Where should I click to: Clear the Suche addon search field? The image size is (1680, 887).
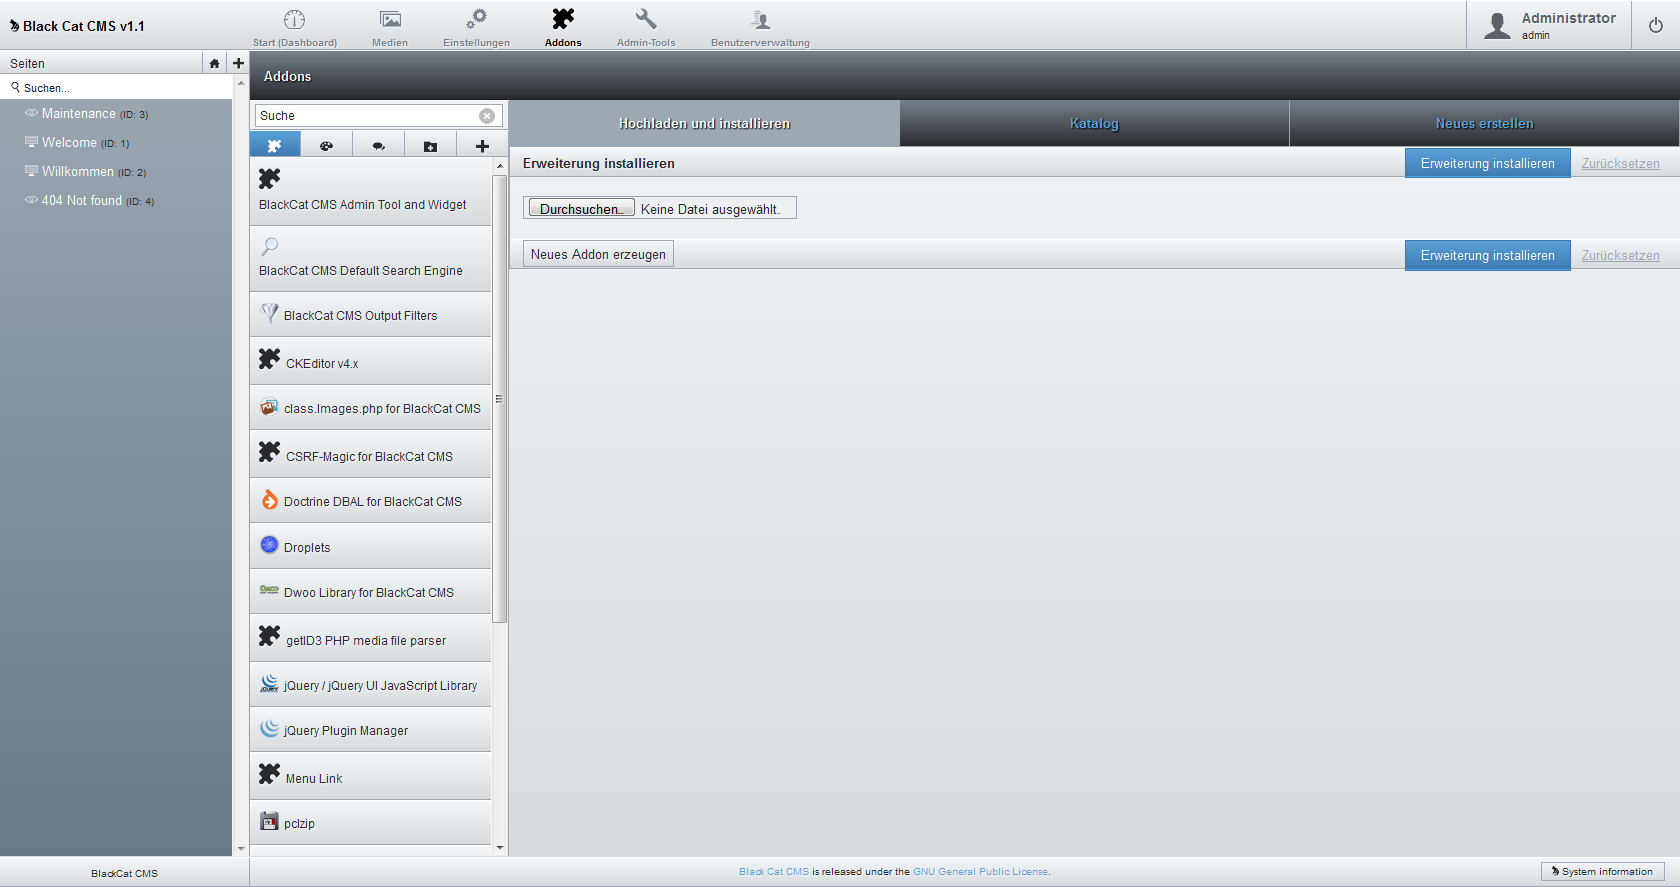click(487, 116)
